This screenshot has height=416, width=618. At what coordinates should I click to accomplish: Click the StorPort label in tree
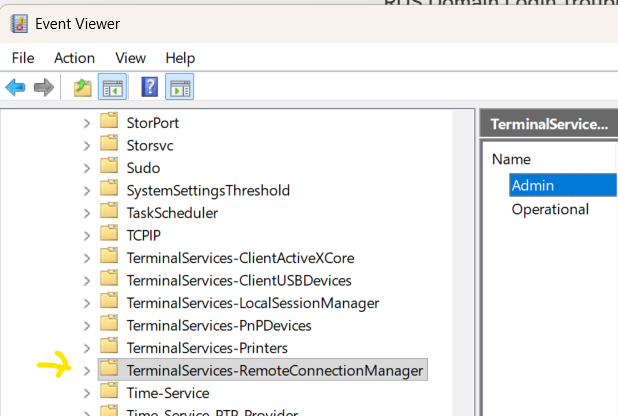click(x=153, y=123)
